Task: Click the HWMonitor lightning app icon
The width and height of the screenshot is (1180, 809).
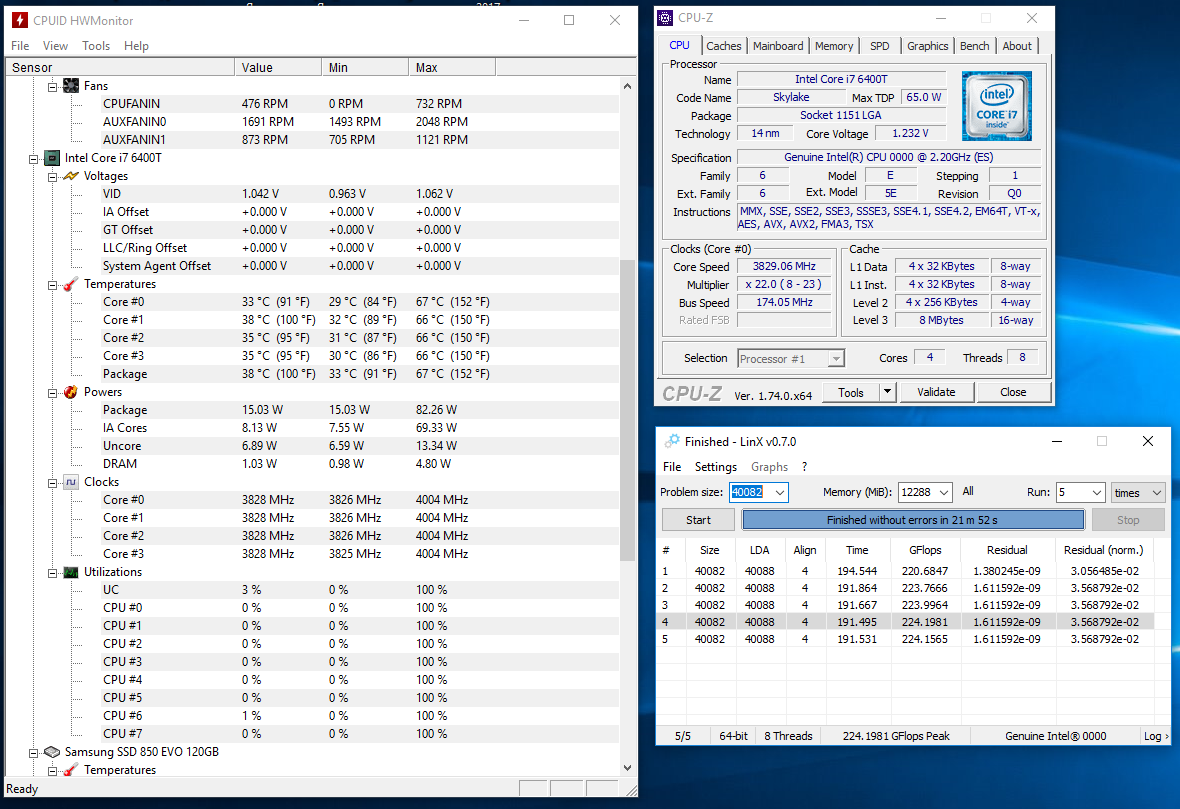Action: (x=20, y=20)
